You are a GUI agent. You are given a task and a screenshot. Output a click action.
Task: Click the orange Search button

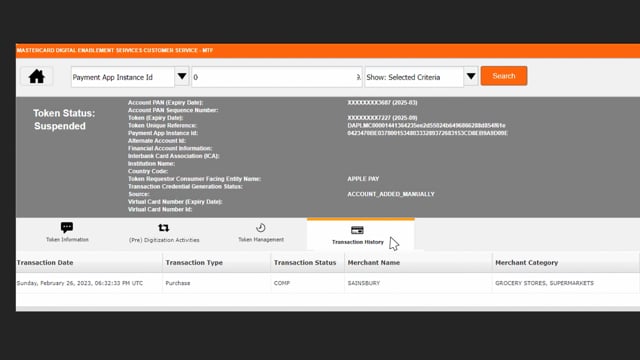pyautogui.click(x=504, y=76)
